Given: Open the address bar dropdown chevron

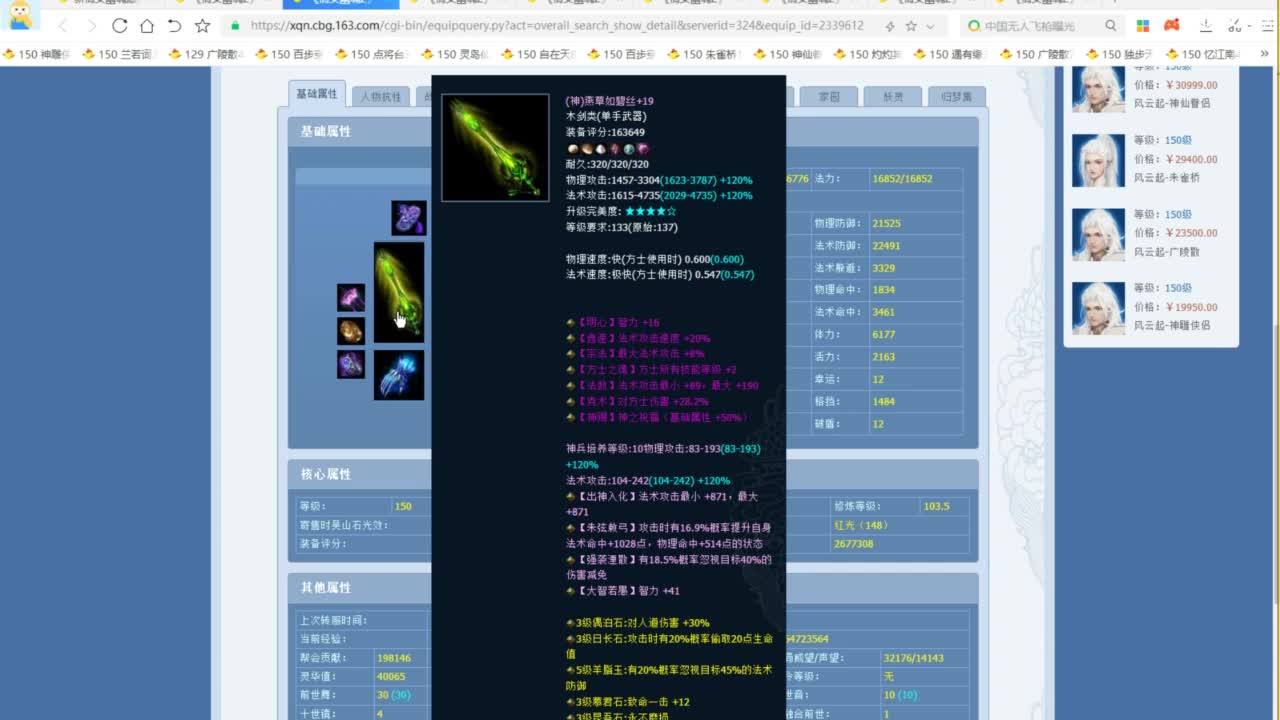Looking at the screenshot, I should pyautogui.click(x=931, y=26).
